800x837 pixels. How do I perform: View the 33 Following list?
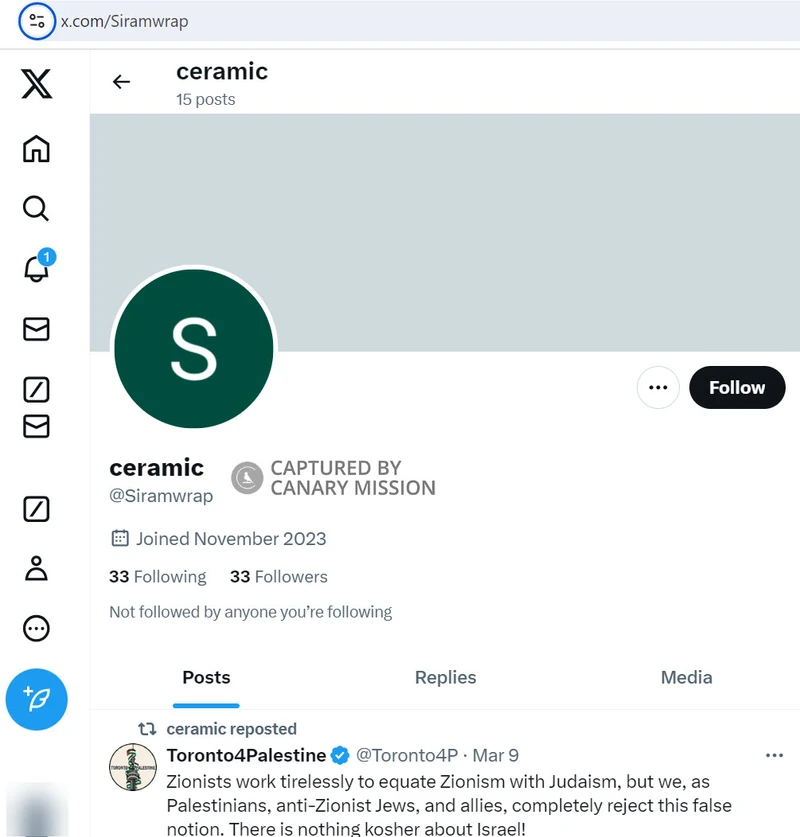[x=157, y=577]
